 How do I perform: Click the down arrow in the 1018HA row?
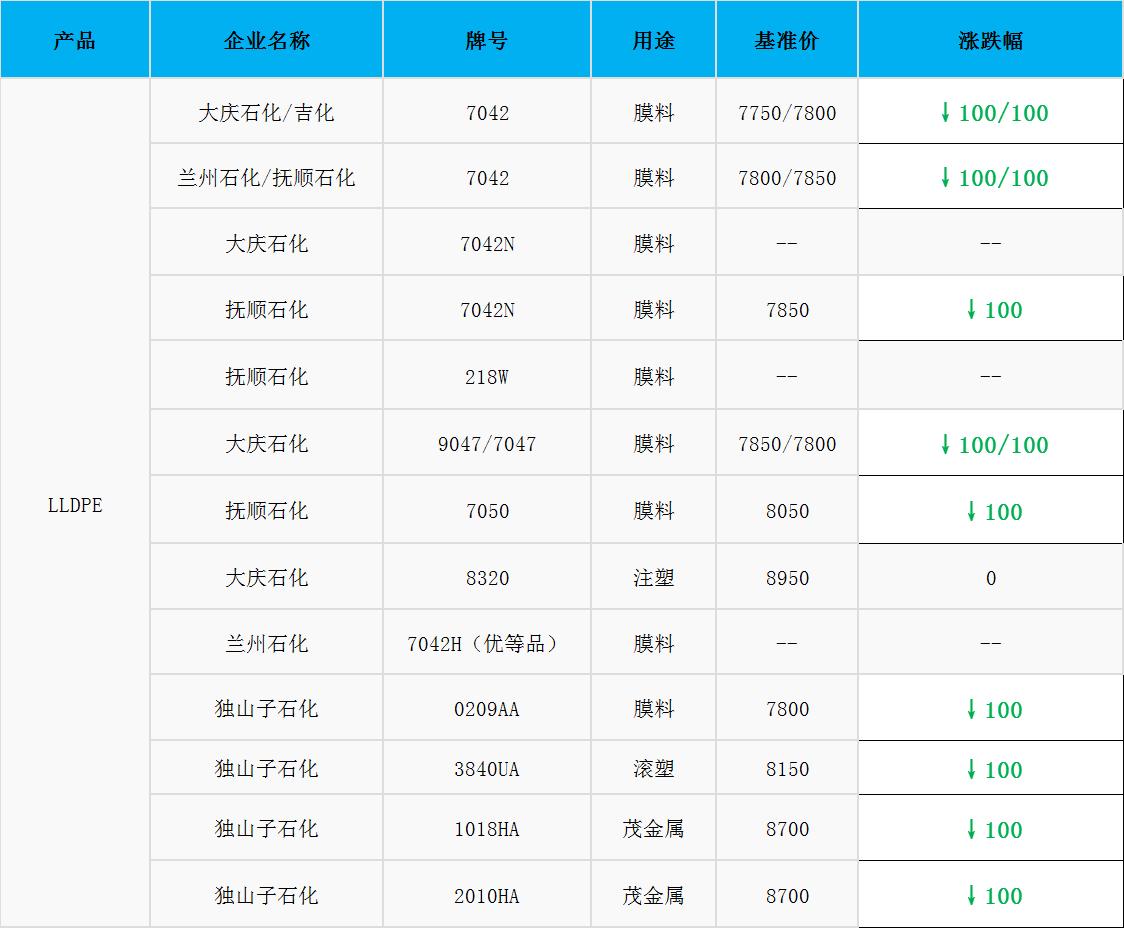(x=970, y=830)
